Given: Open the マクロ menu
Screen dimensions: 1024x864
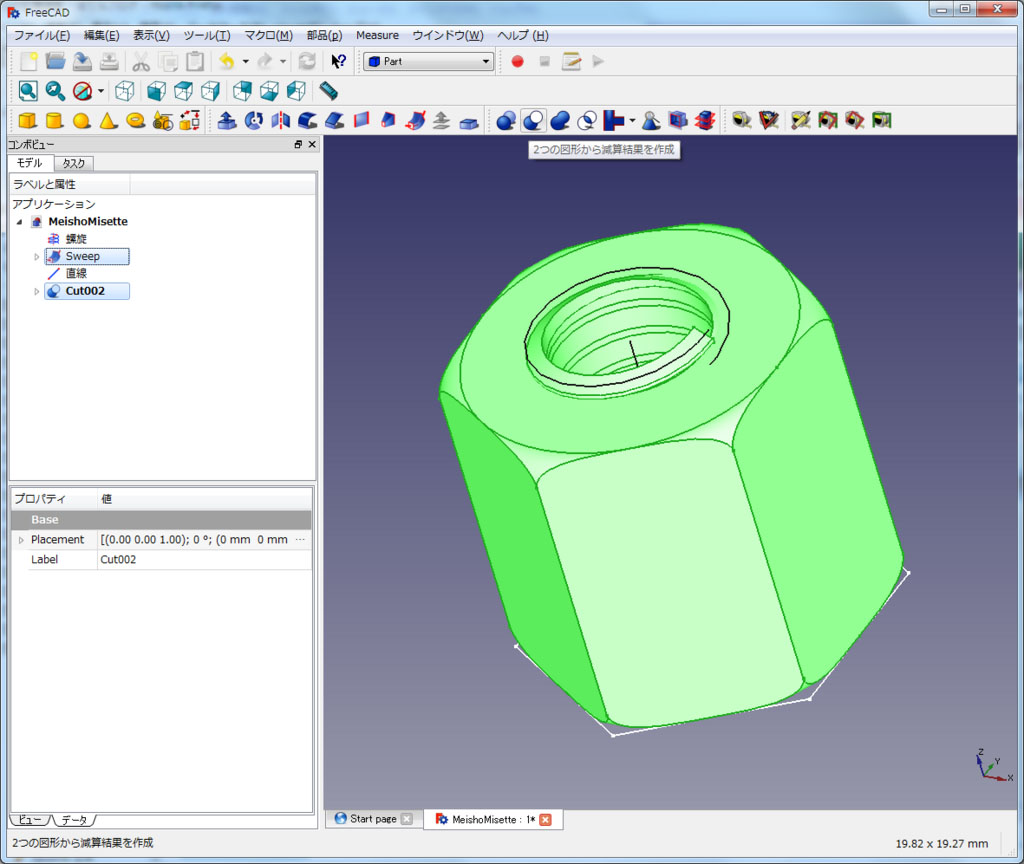Looking at the screenshot, I should pos(268,35).
